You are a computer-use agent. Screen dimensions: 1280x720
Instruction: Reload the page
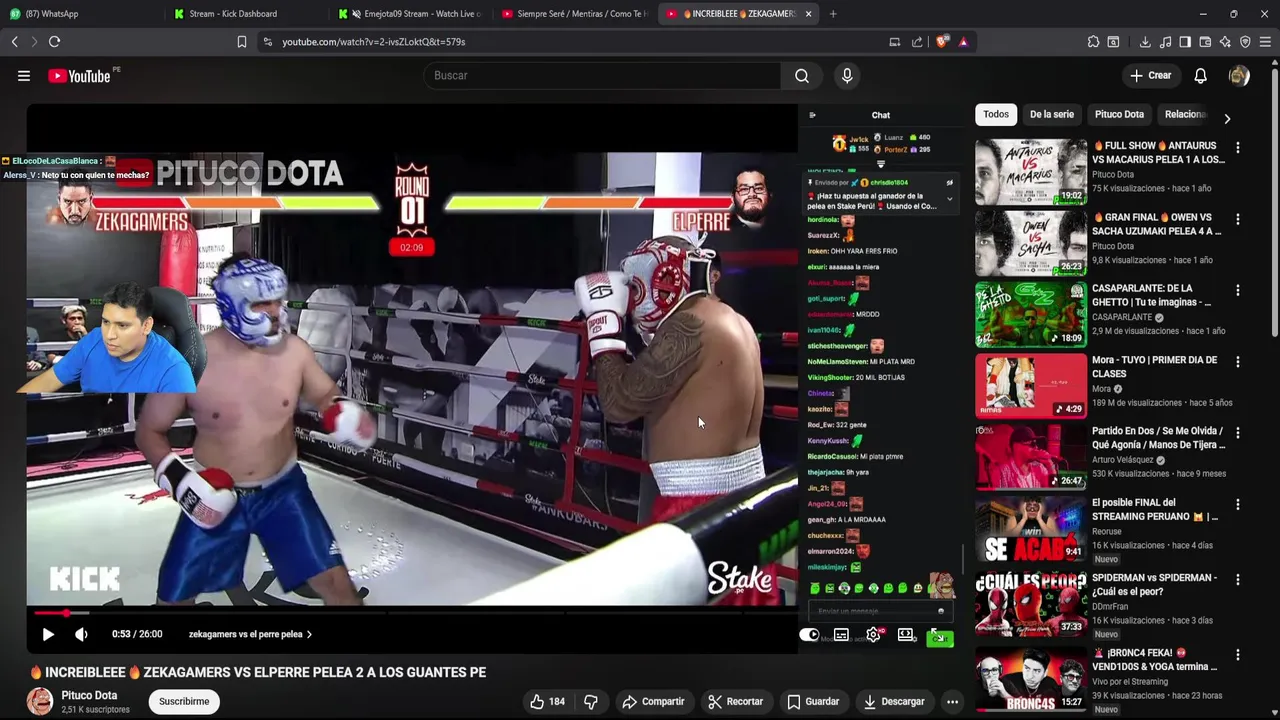tap(55, 42)
